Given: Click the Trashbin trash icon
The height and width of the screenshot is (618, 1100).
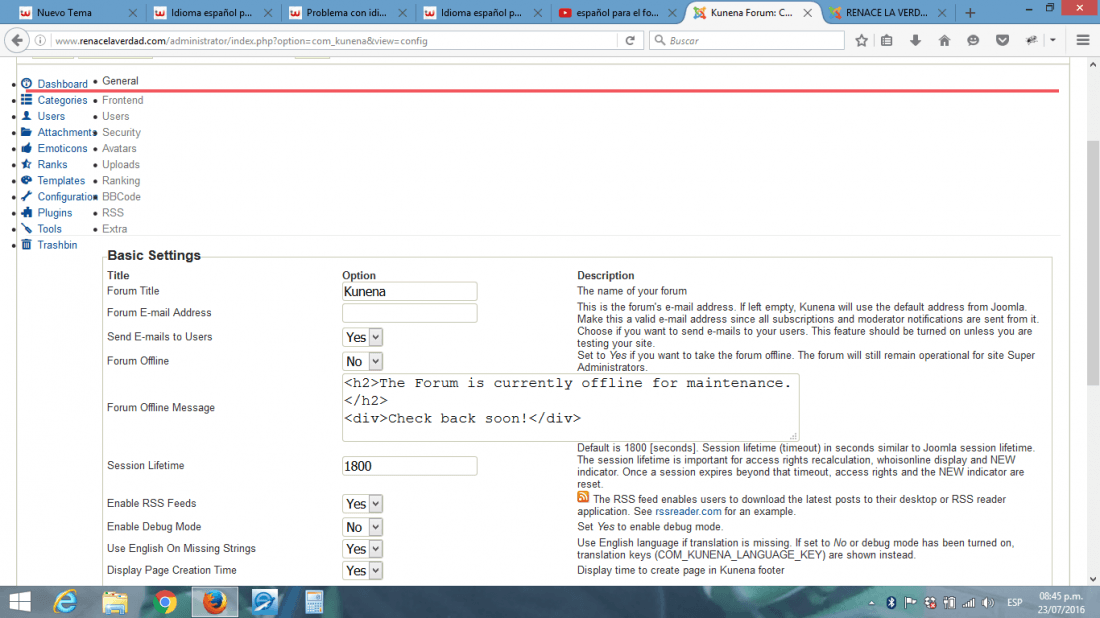Looking at the screenshot, I should pos(27,245).
